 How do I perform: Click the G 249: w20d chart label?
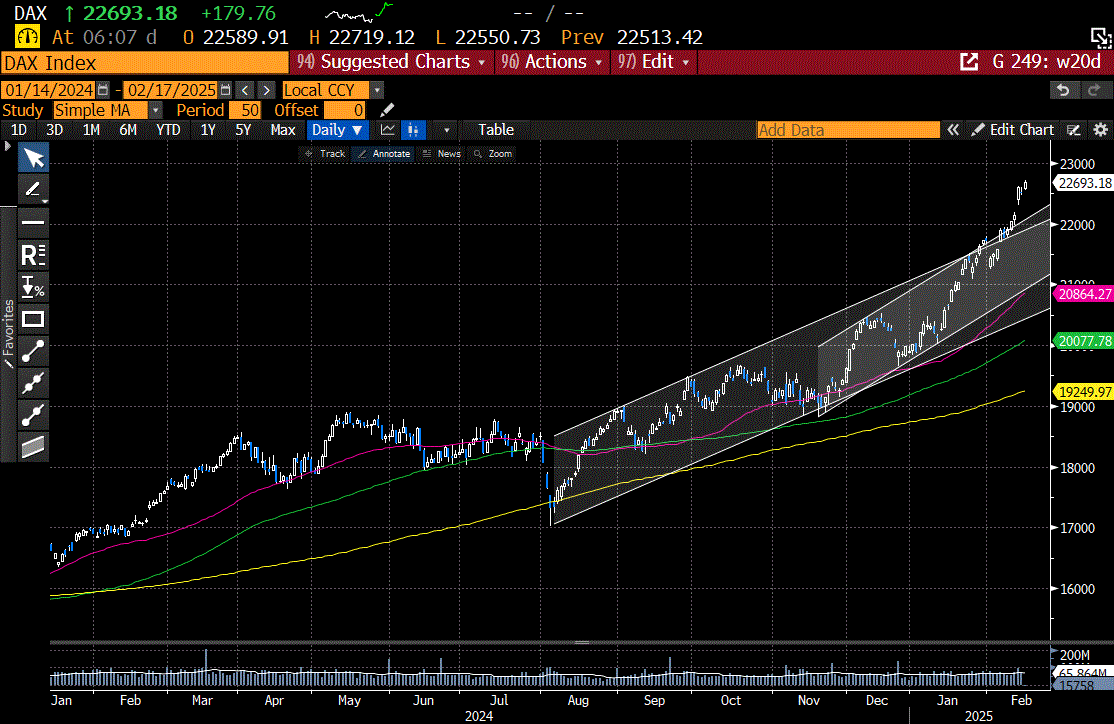[1046, 62]
